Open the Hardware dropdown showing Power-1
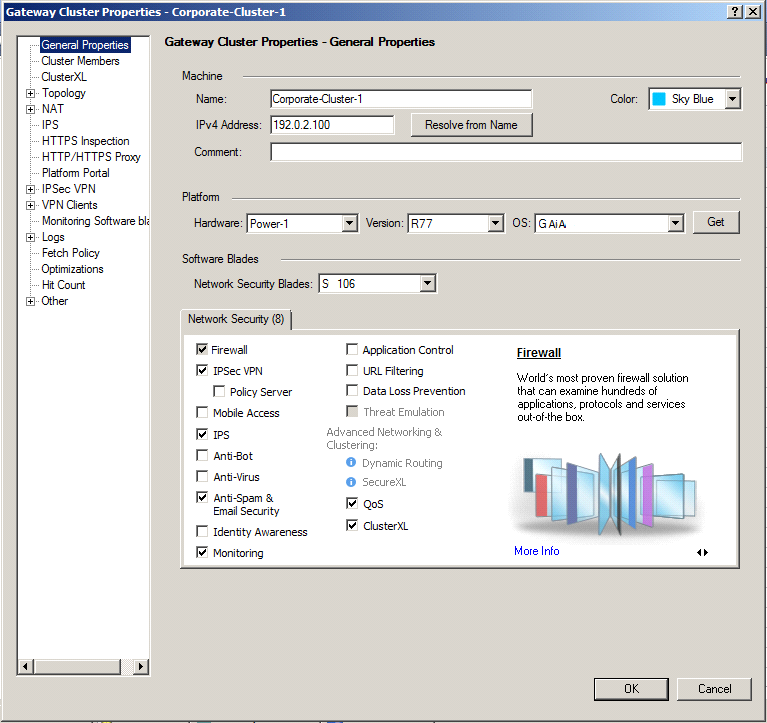767x723 pixels. point(349,224)
